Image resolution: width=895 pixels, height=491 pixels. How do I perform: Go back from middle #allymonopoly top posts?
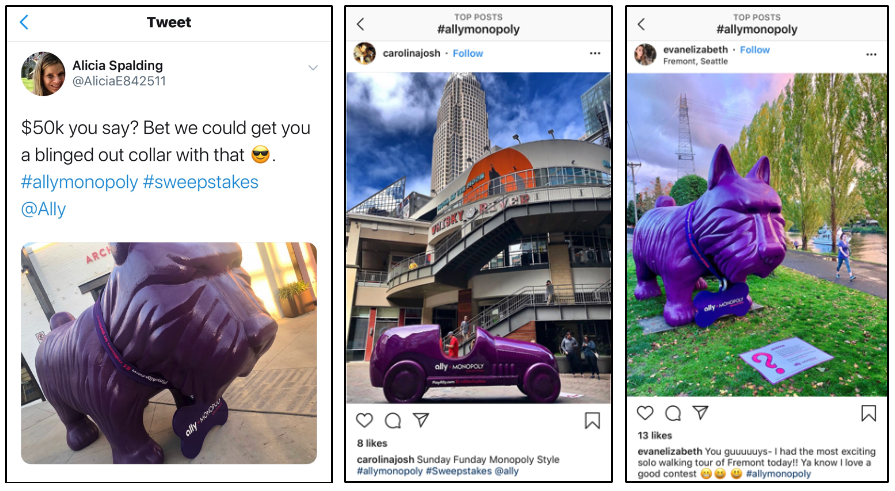[x=360, y=24]
